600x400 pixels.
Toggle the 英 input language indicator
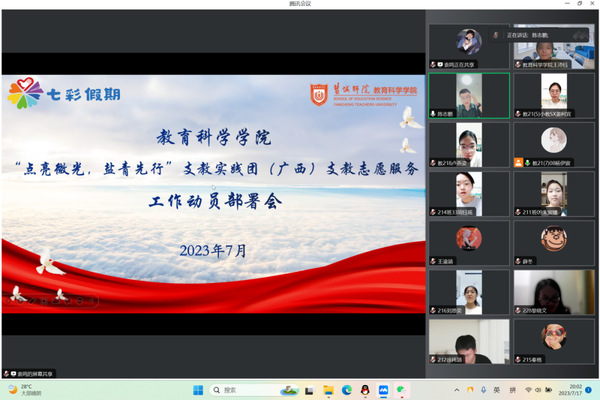(x=497, y=390)
